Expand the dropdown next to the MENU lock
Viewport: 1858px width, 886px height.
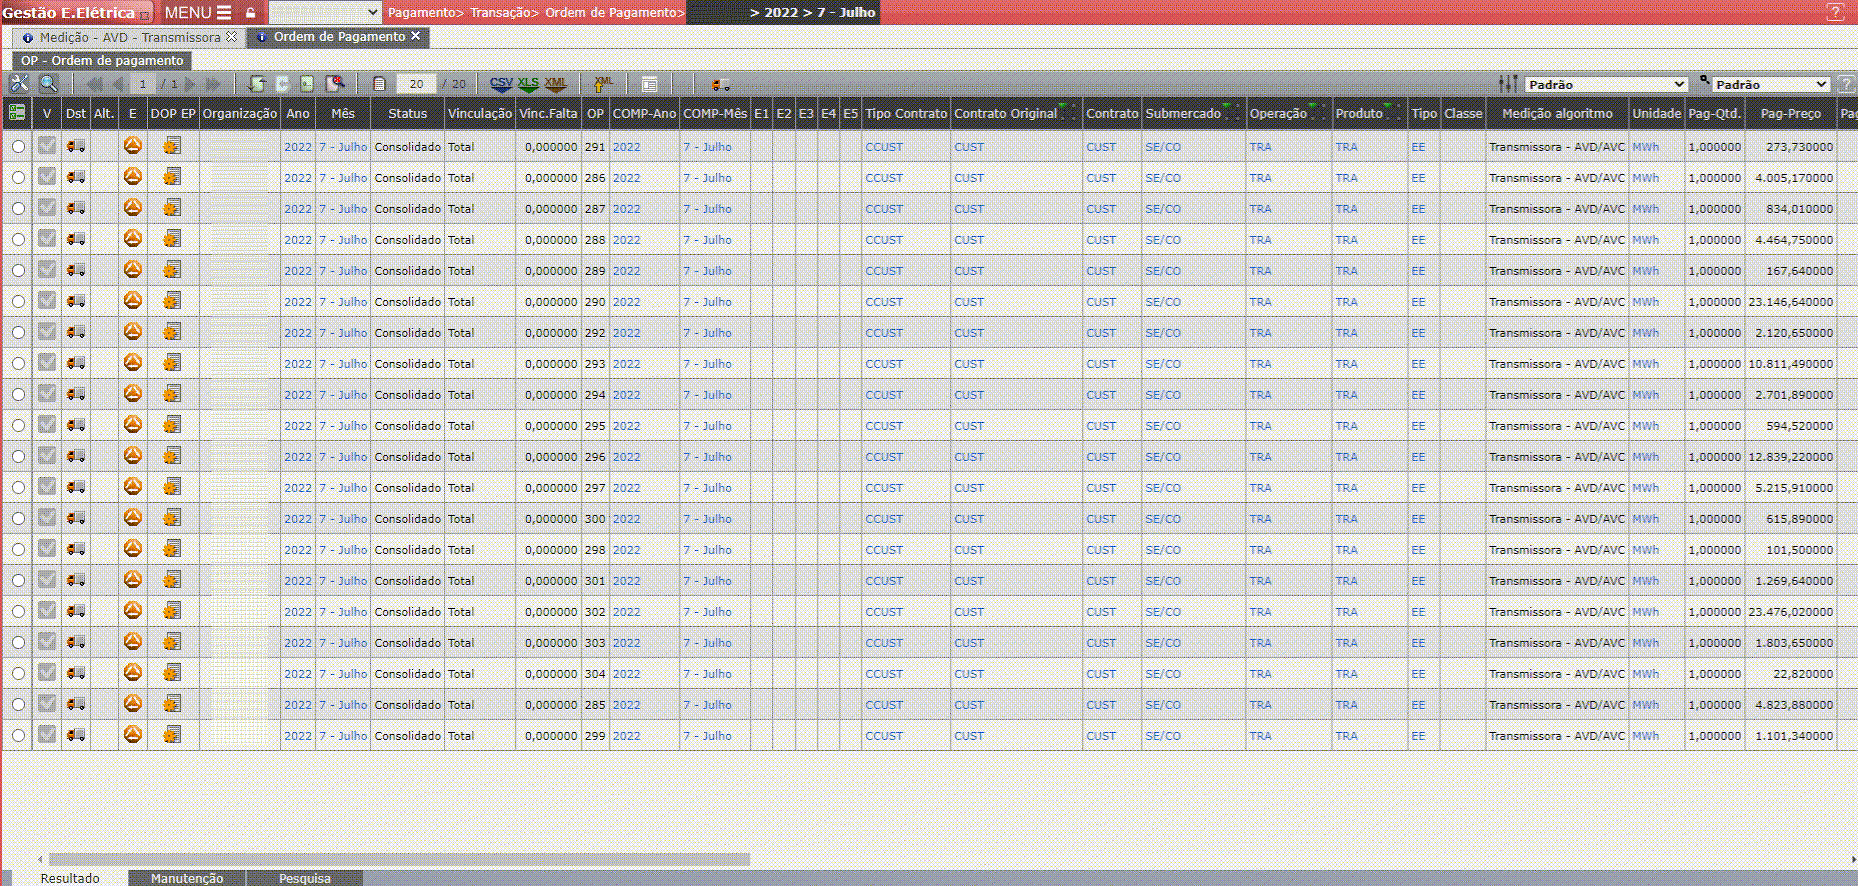click(x=325, y=13)
